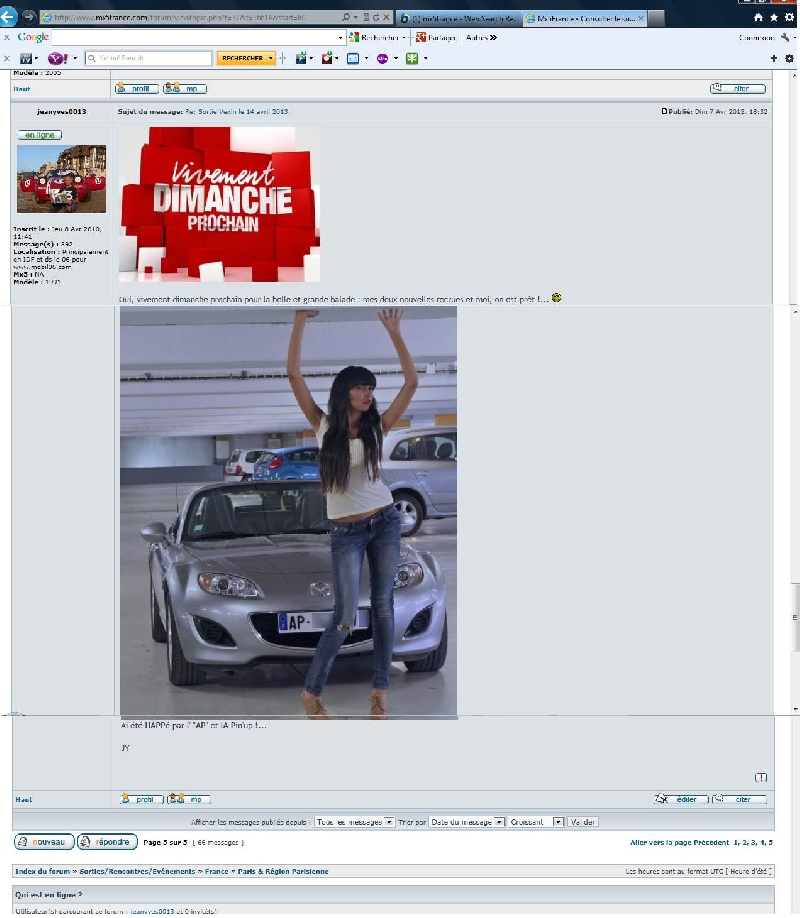This screenshot has width=800, height=918.
Task: Go back with the browser back arrow
Action: pyautogui.click(x=8, y=17)
